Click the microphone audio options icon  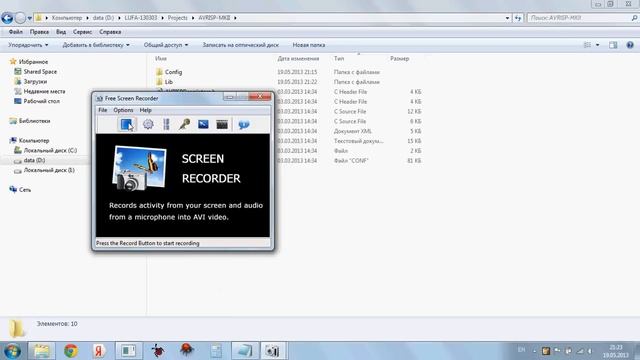pos(184,124)
